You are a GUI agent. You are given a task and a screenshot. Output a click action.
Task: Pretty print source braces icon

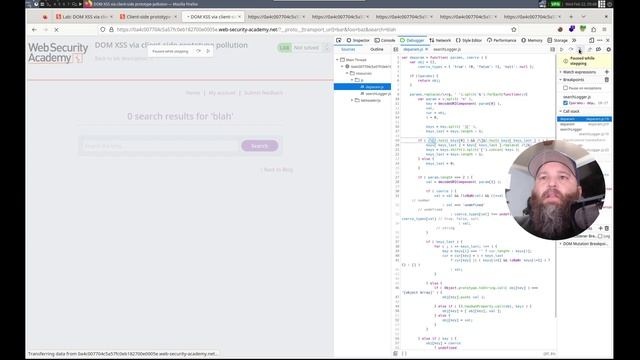[x=404, y=353]
